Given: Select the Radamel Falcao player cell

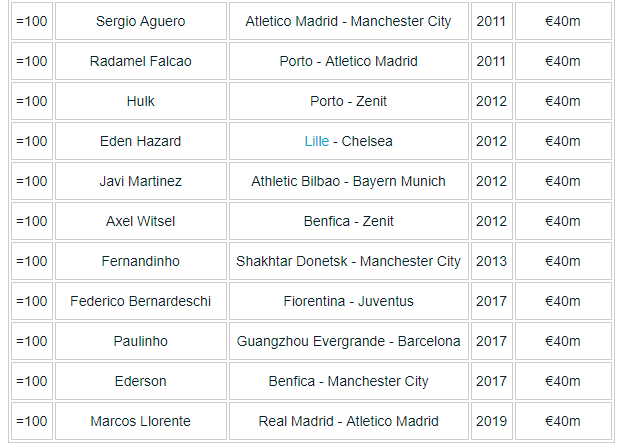Looking at the screenshot, I should click(x=140, y=61).
